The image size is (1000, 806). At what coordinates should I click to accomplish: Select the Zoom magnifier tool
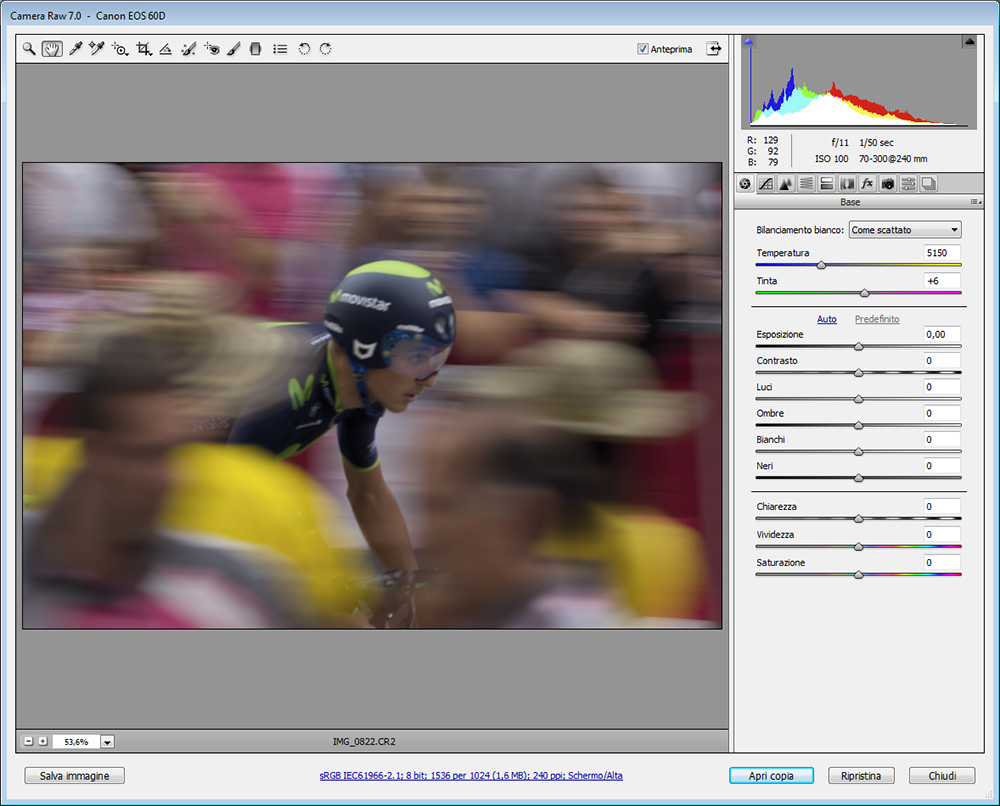[x=29, y=48]
